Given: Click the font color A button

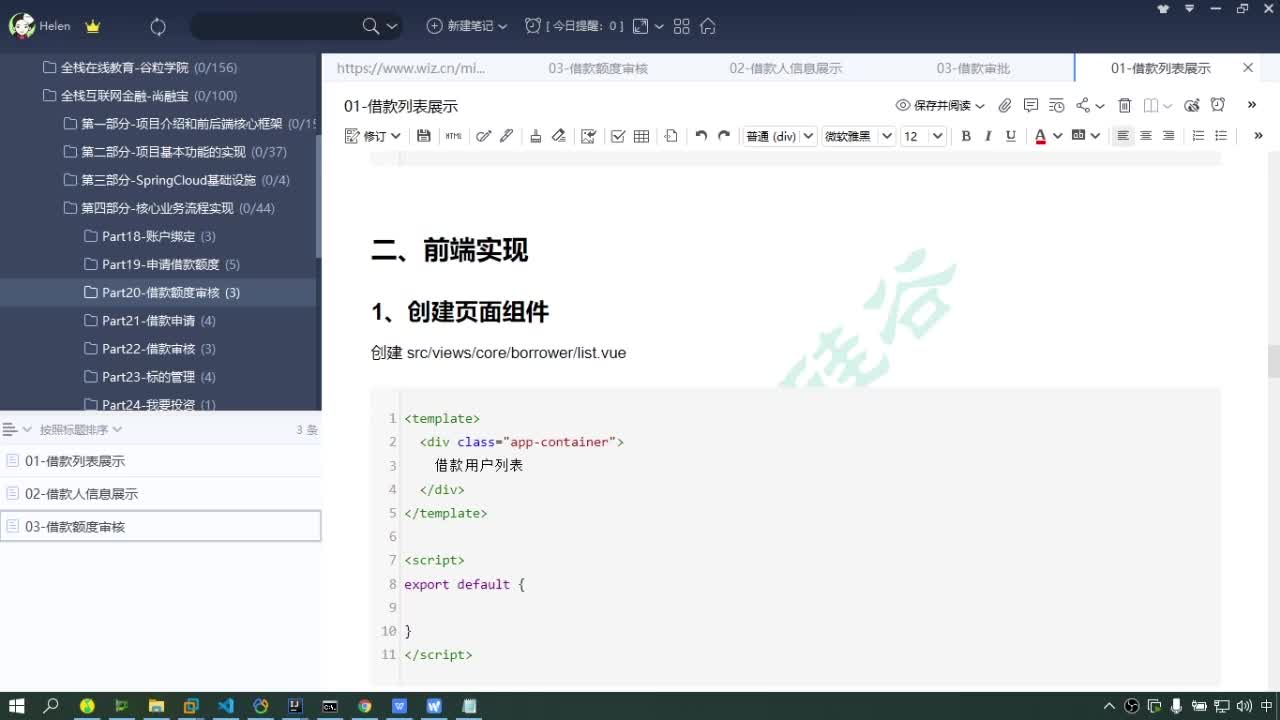Looking at the screenshot, I should [1040, 136].
